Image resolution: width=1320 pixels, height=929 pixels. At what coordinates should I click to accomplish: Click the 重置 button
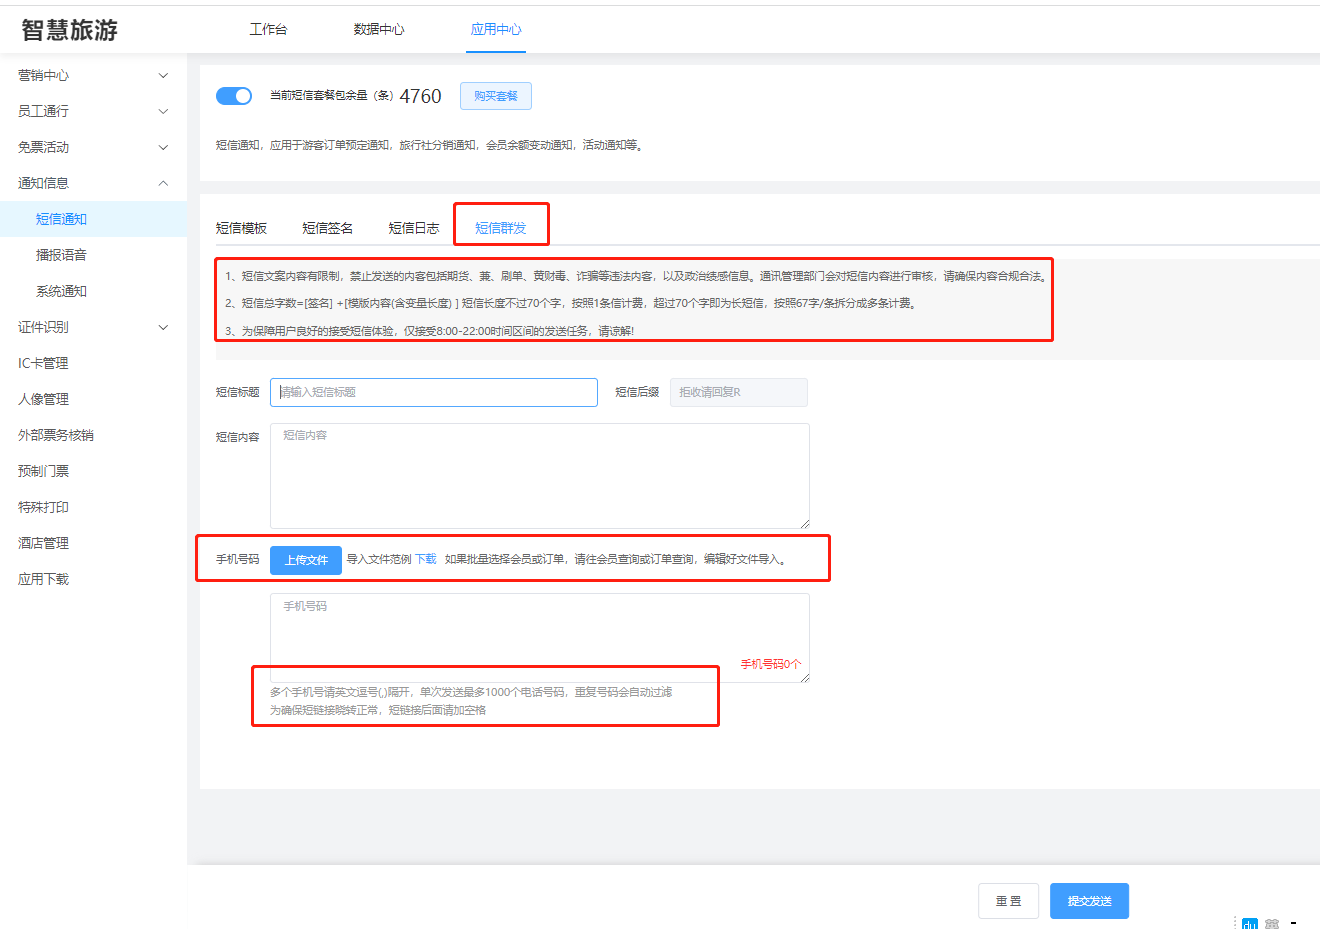click(x=1008, y=901)
